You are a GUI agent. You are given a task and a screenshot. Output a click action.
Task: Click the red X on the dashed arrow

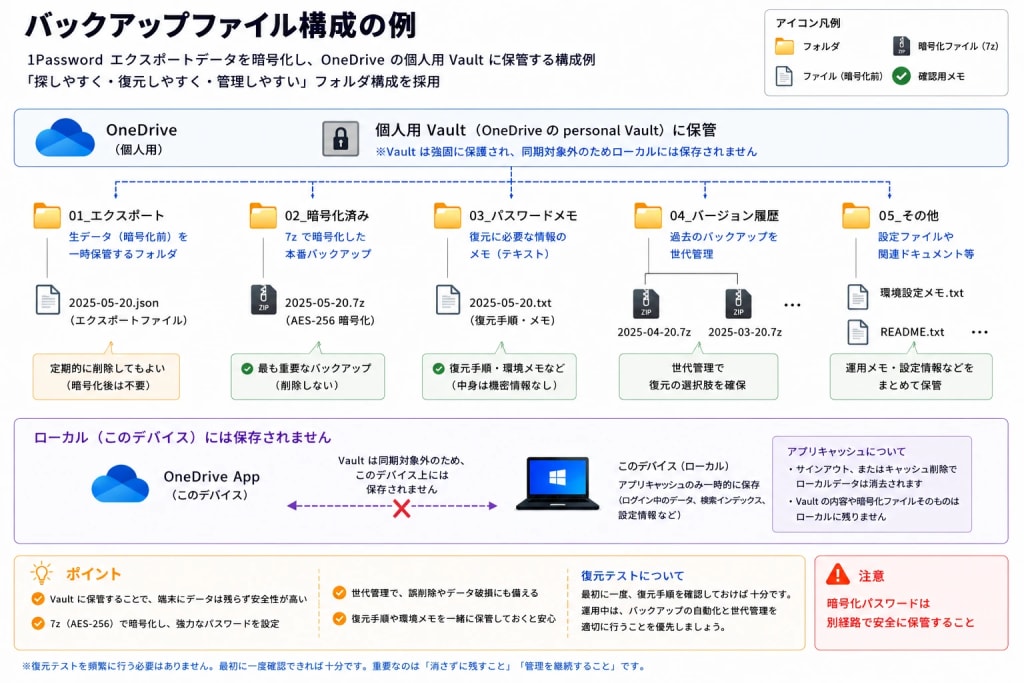click(402, 508)
